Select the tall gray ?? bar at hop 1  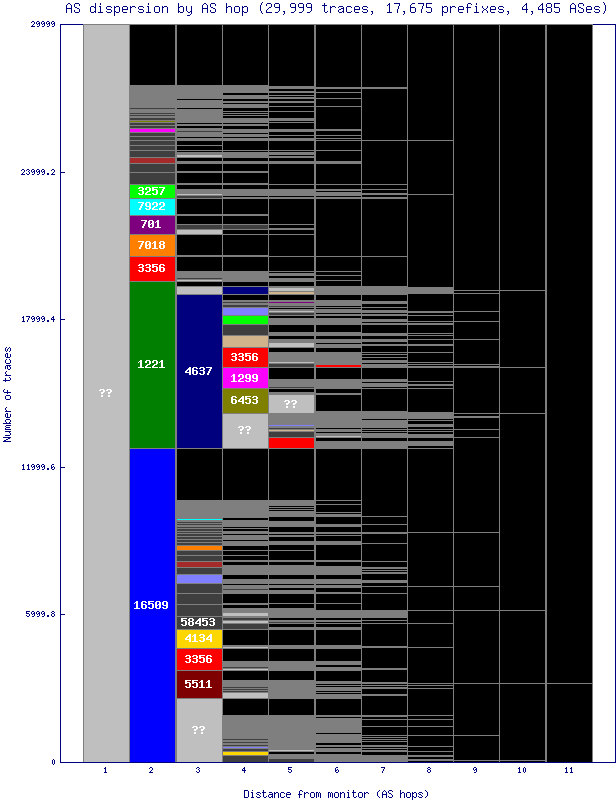[x=106, y=393]
